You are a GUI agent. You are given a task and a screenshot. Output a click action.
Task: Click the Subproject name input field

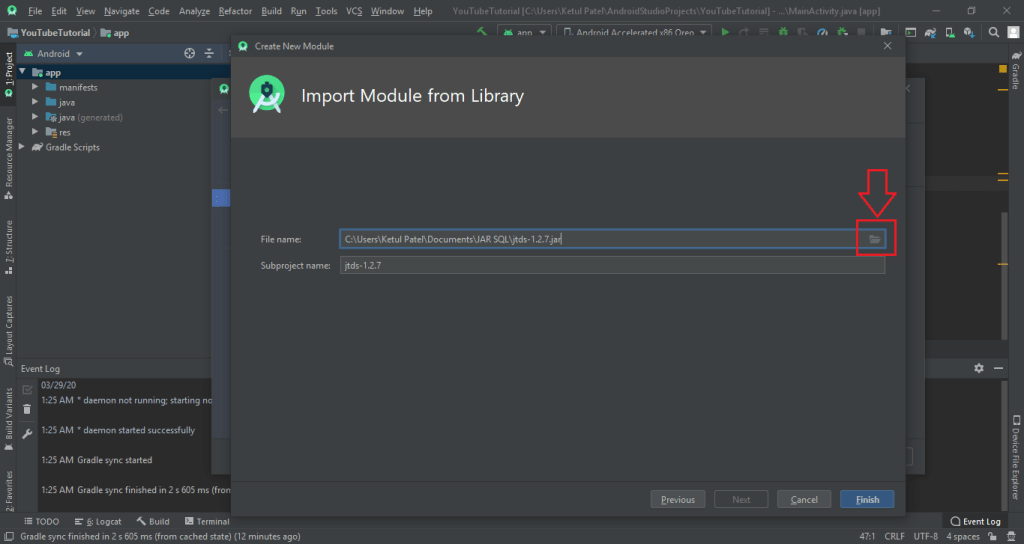click(611, 265)
